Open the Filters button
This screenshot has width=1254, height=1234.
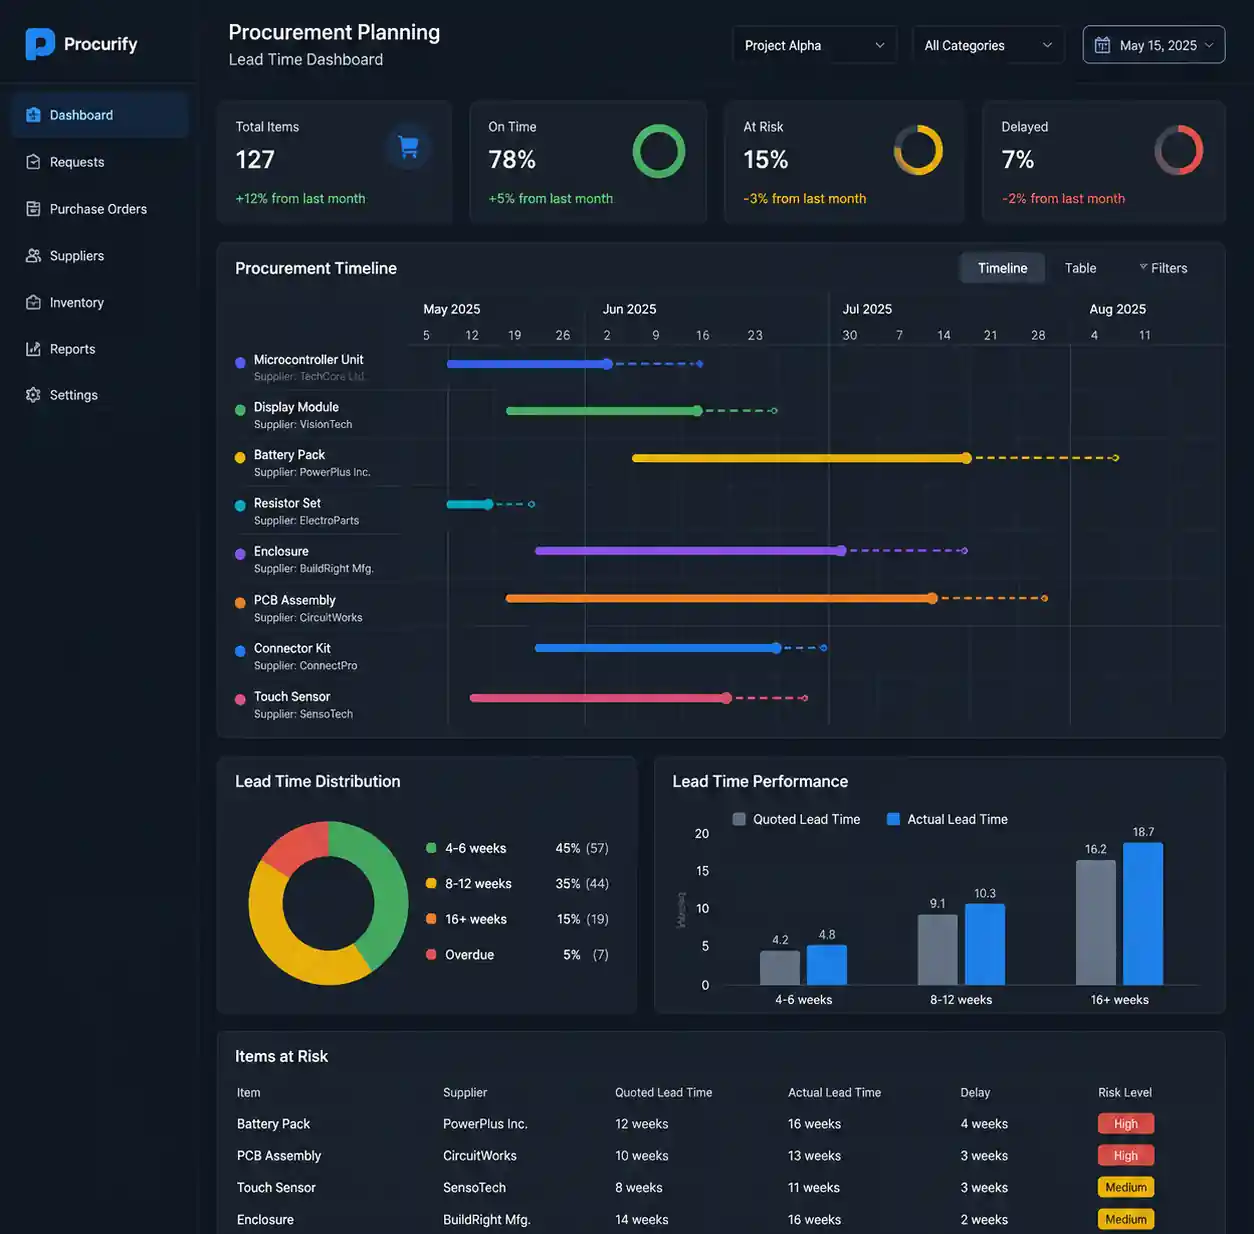coord(1163,268)
